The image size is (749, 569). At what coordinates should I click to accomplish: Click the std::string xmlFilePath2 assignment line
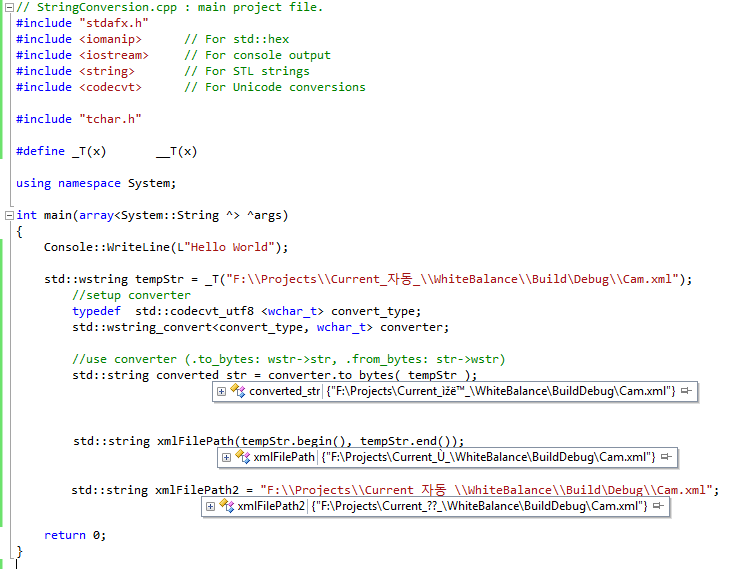pyautogui.click(x=395, y=490)
